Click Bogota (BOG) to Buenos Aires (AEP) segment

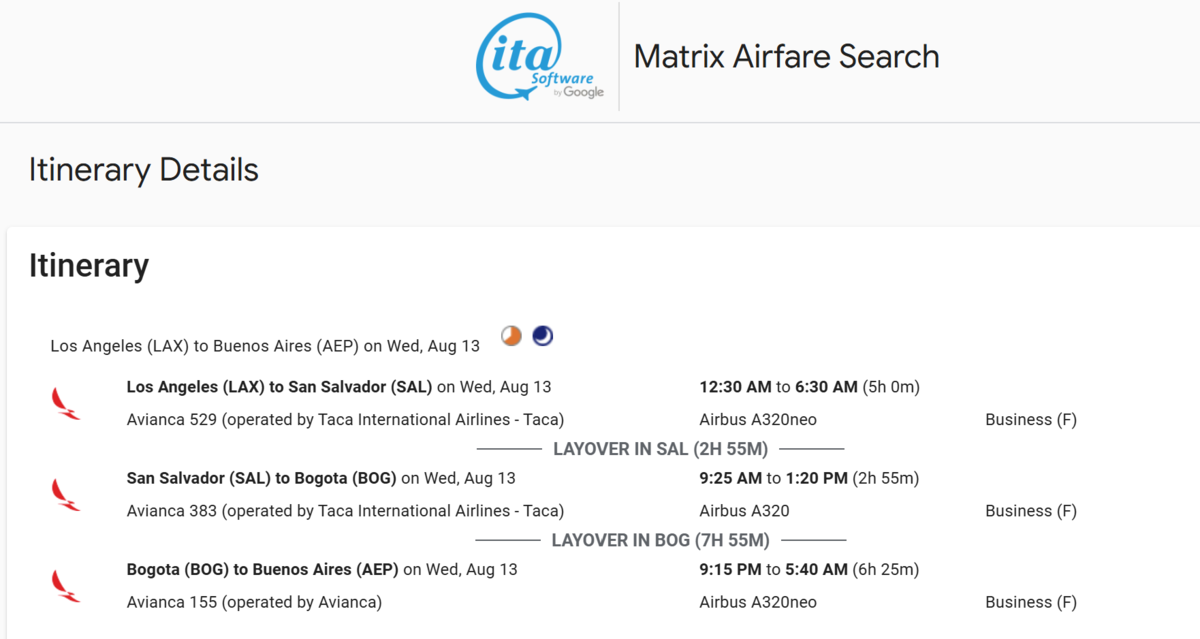click(x=322, y=569)
